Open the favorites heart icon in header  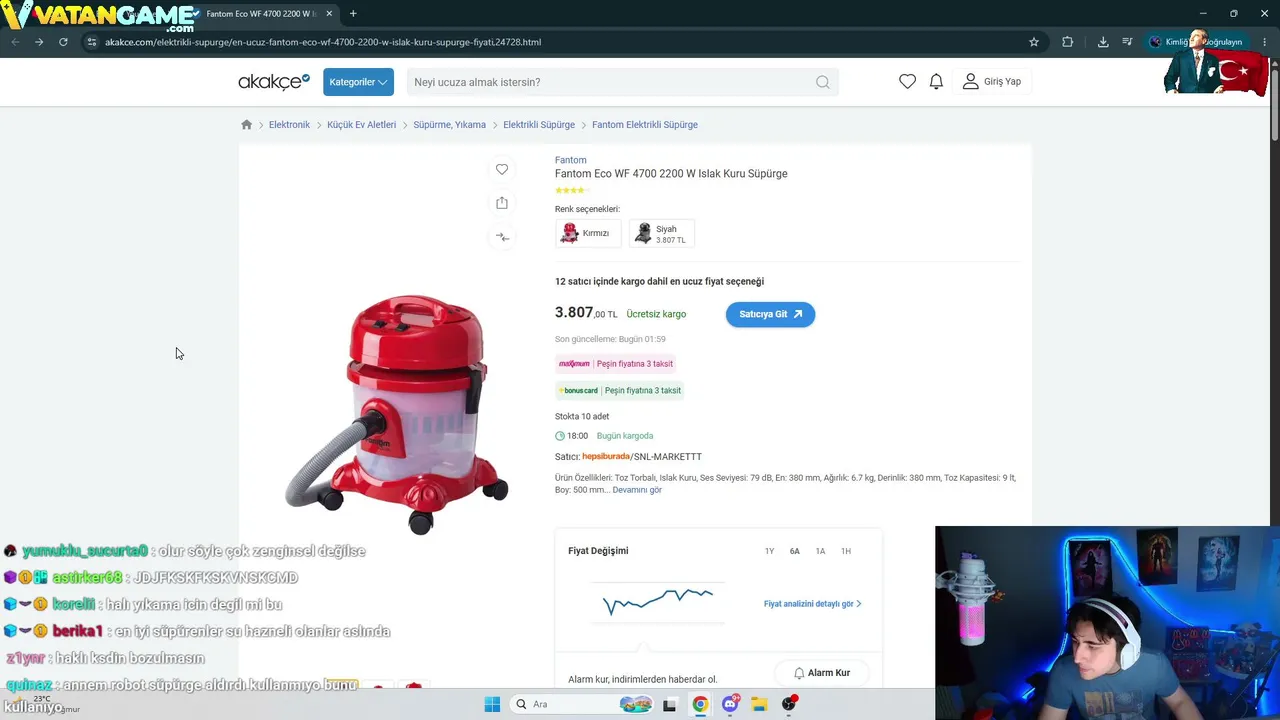coord(907,82)
